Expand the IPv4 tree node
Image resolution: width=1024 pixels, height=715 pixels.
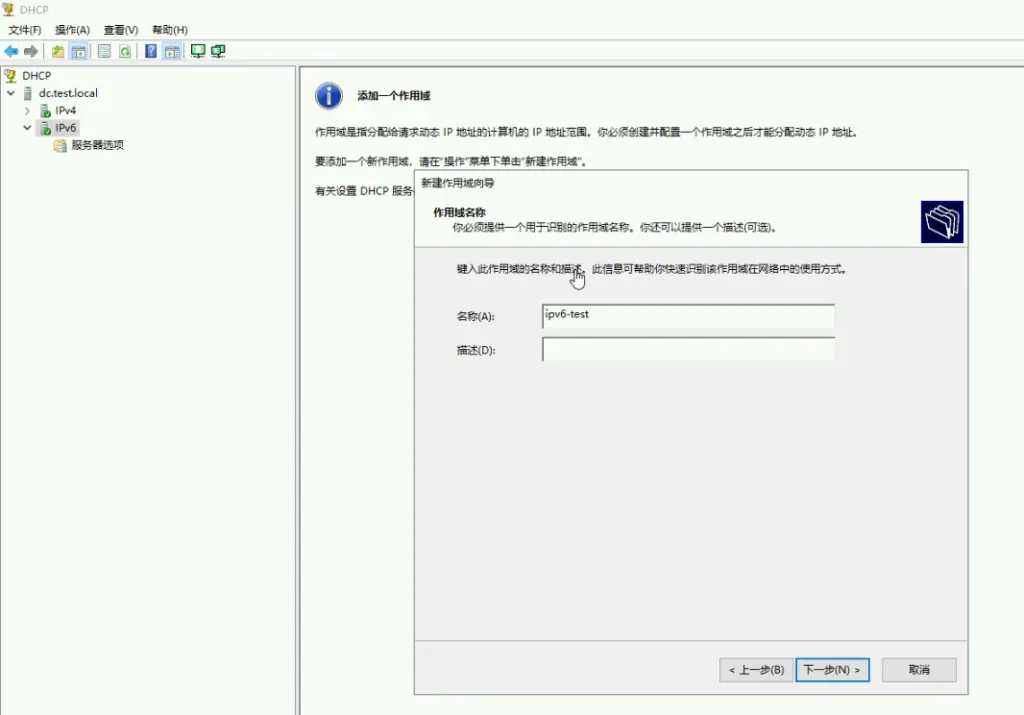pyautogui.click(x=28, y=110)
